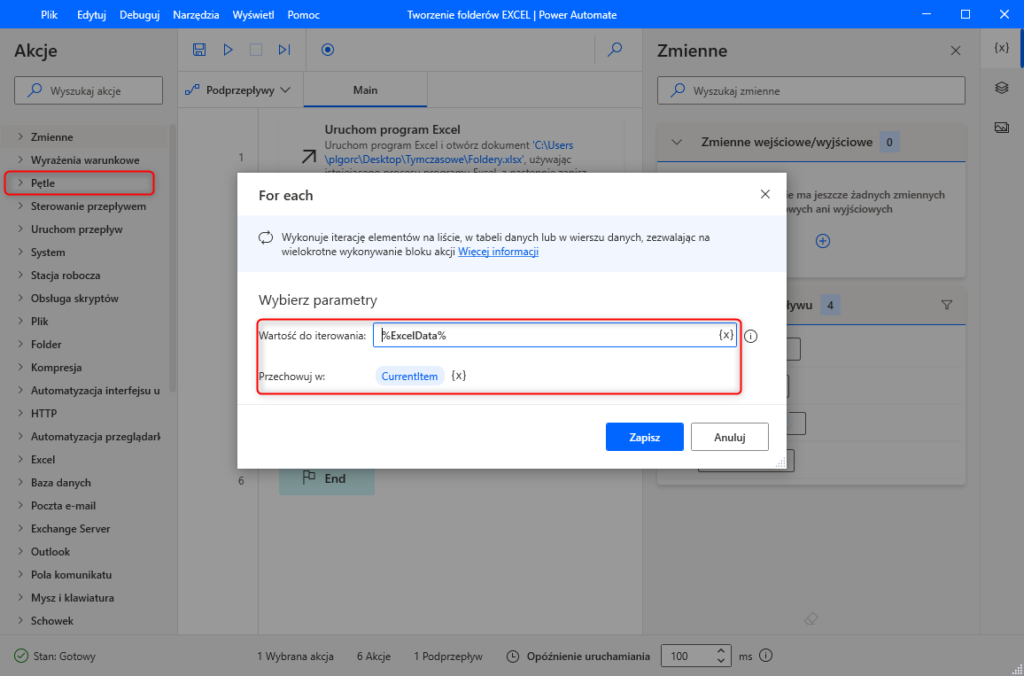Insert variable using {x} in value field
1024x676 pixels.
click(726, 335)
